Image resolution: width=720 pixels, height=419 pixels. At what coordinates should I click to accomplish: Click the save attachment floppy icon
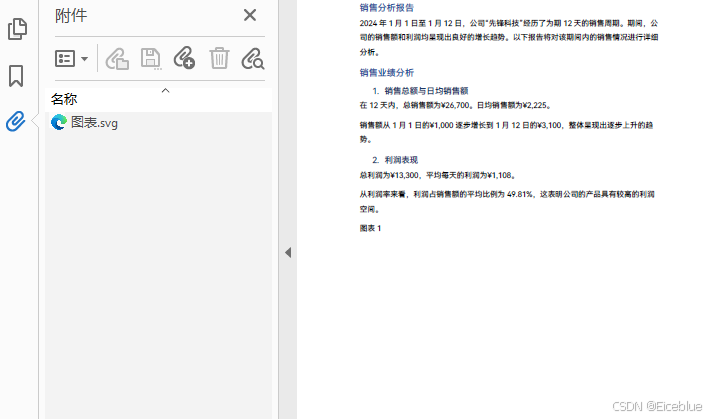(x=151, y=59)
